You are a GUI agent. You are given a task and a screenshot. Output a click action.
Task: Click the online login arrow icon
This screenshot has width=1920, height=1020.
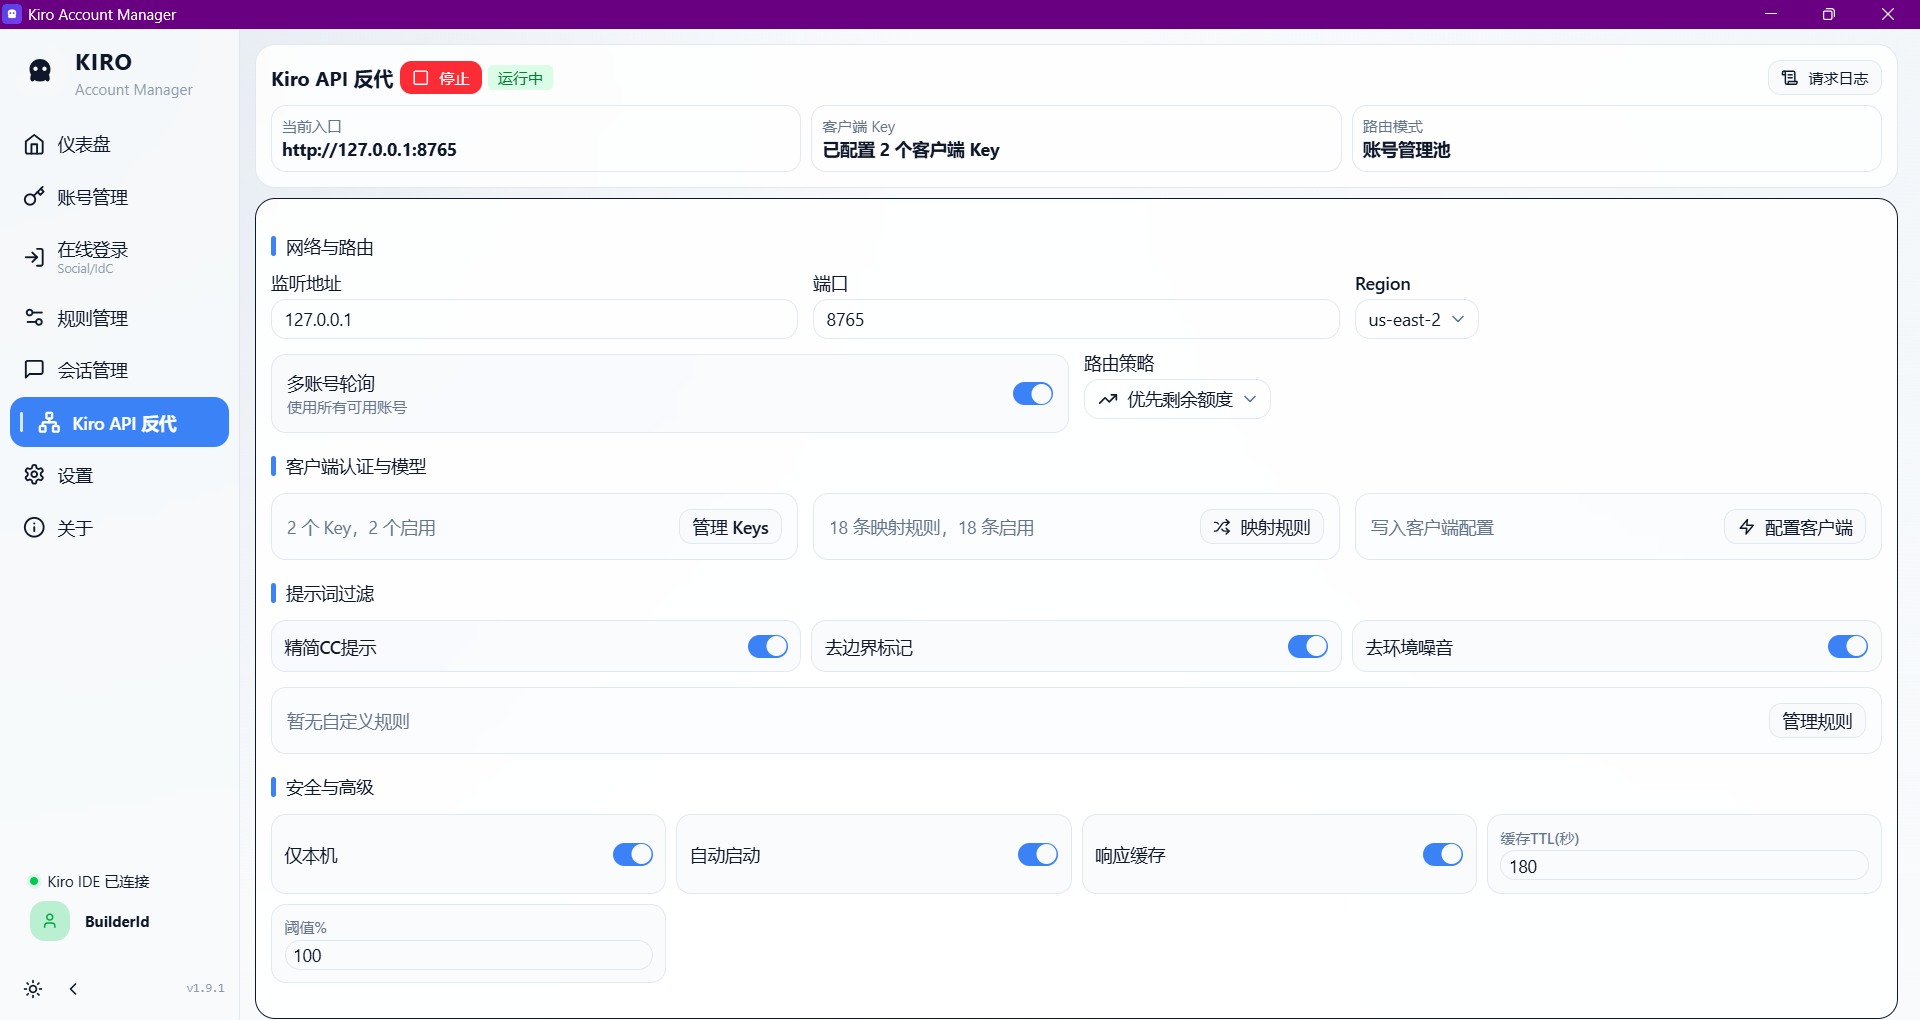(x=34, y=257)
